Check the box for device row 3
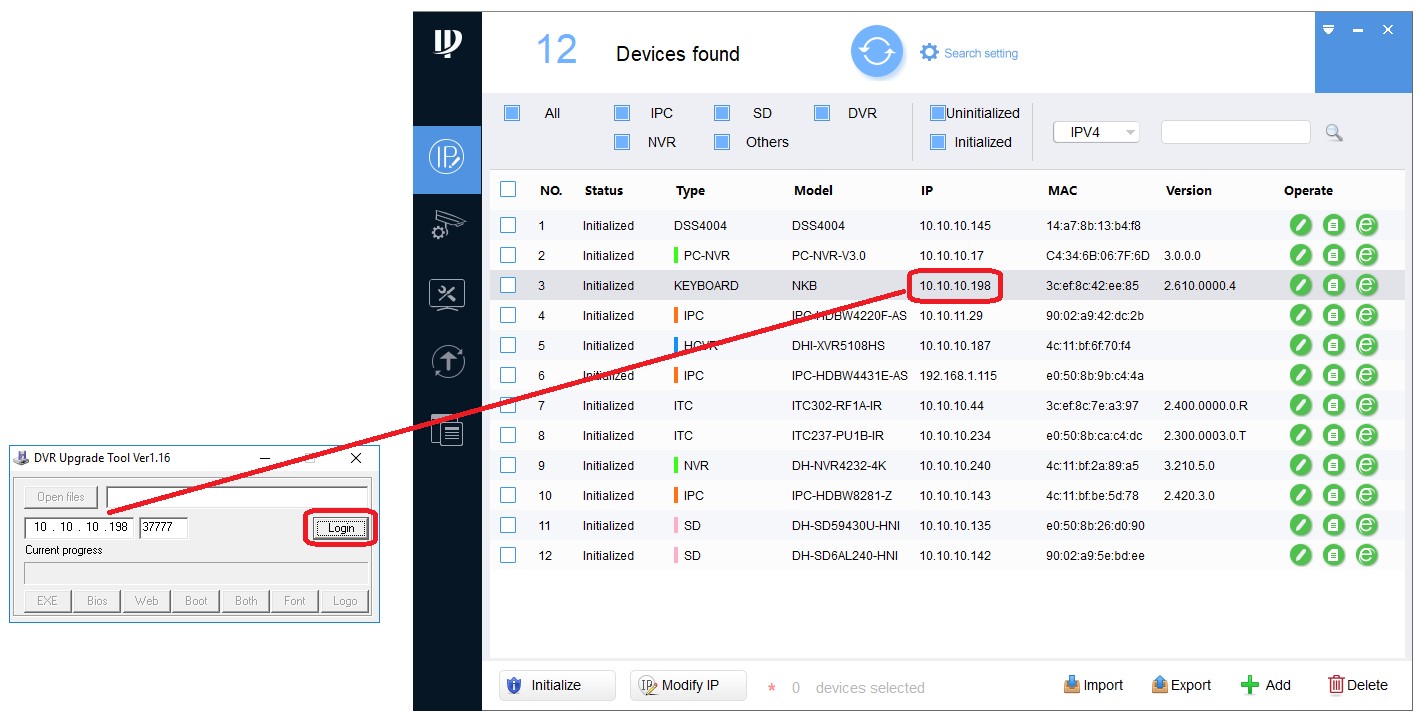This screenshot has height=716, width=1419. [x=508, y=285]
